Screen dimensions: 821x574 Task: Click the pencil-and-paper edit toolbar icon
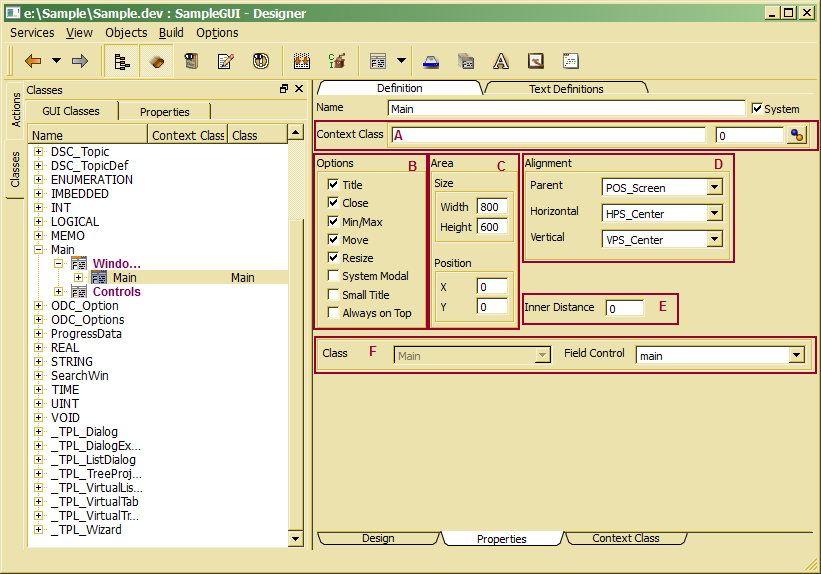[225, 61]
